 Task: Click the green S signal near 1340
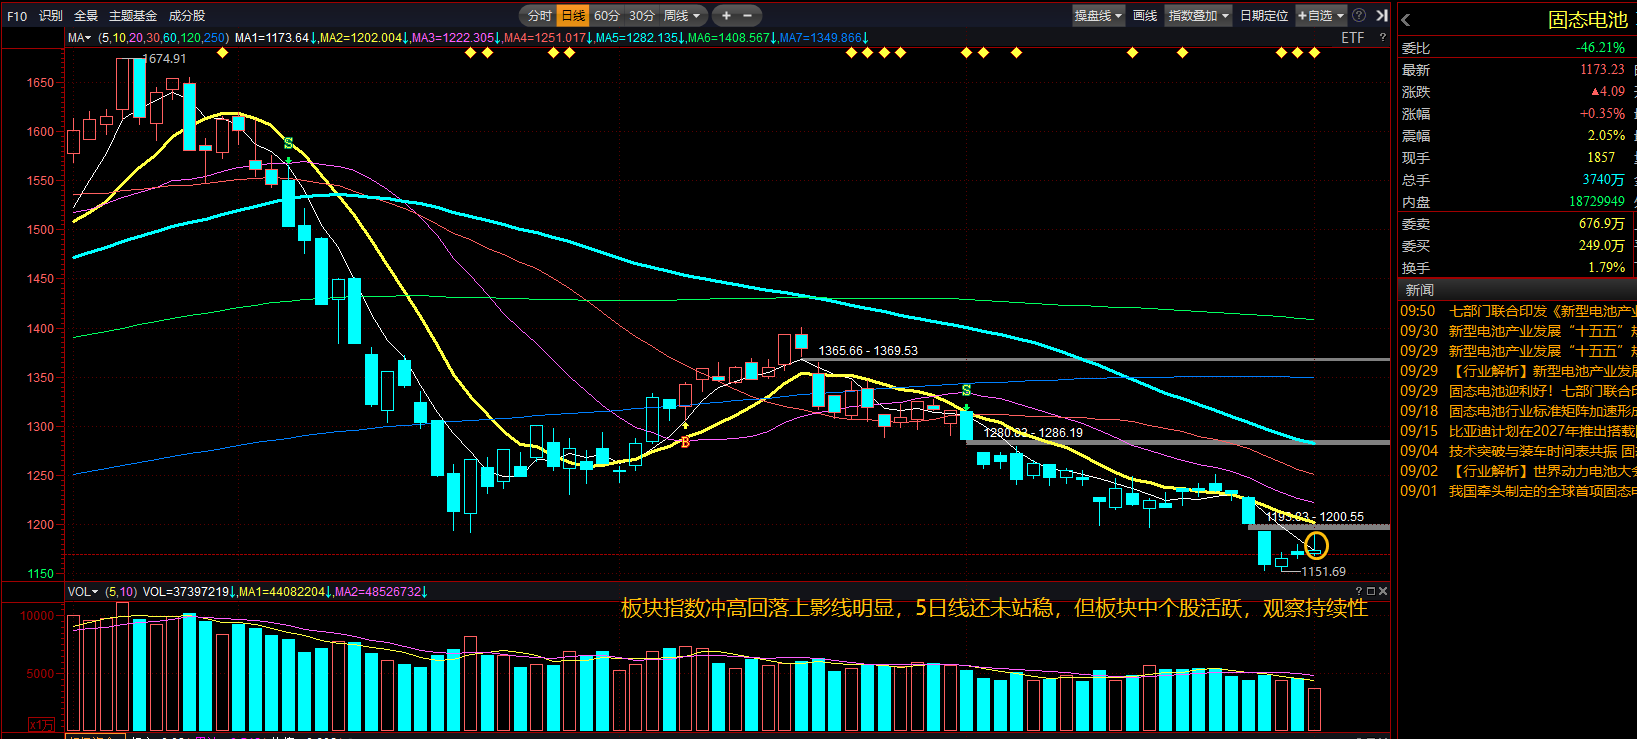pos(966,390)
